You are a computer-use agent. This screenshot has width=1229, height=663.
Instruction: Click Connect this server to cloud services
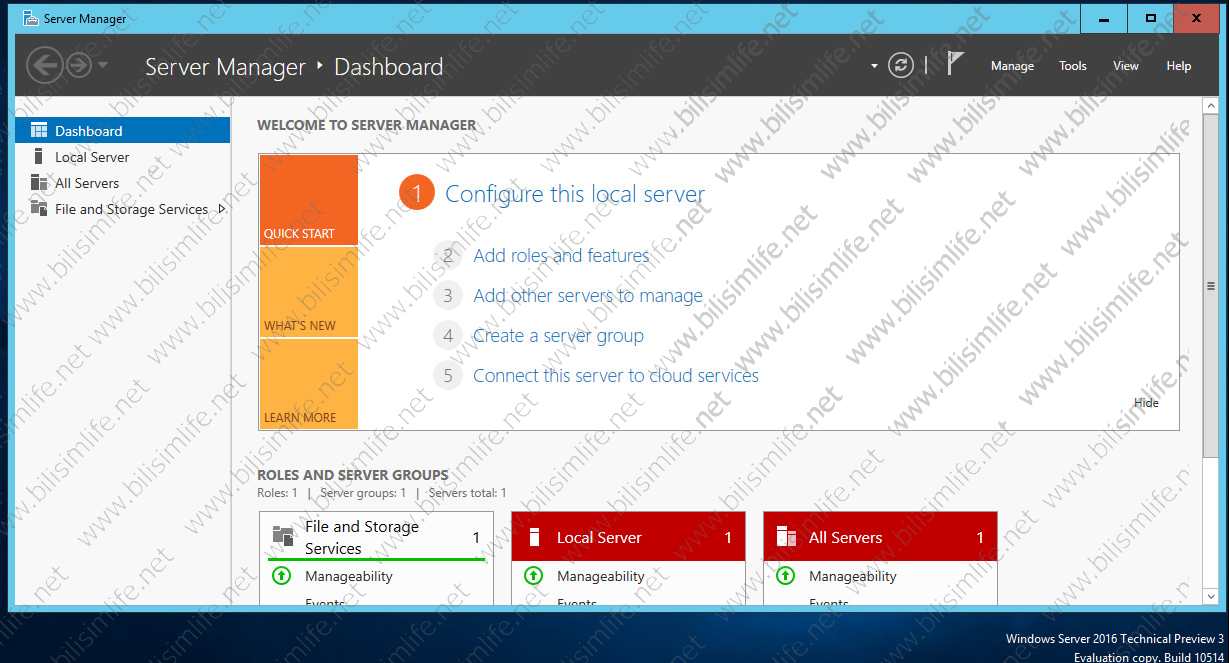(616, 375)
